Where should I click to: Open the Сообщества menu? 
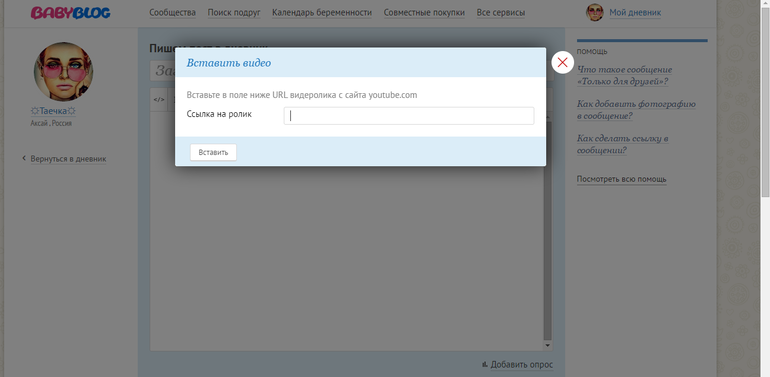[172, 13]
